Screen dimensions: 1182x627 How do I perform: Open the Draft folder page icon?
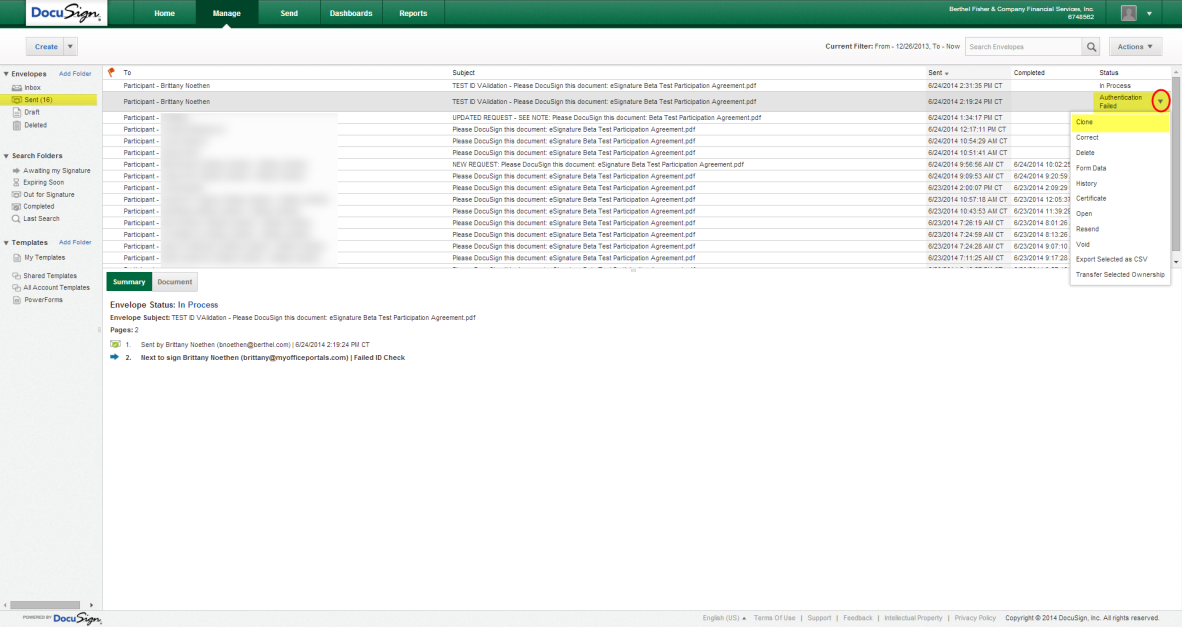(x=17, y=112)
